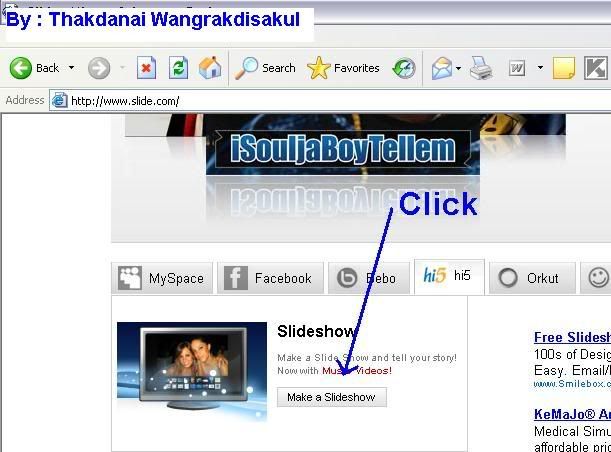Select the Facebook tab

[268, 278]
